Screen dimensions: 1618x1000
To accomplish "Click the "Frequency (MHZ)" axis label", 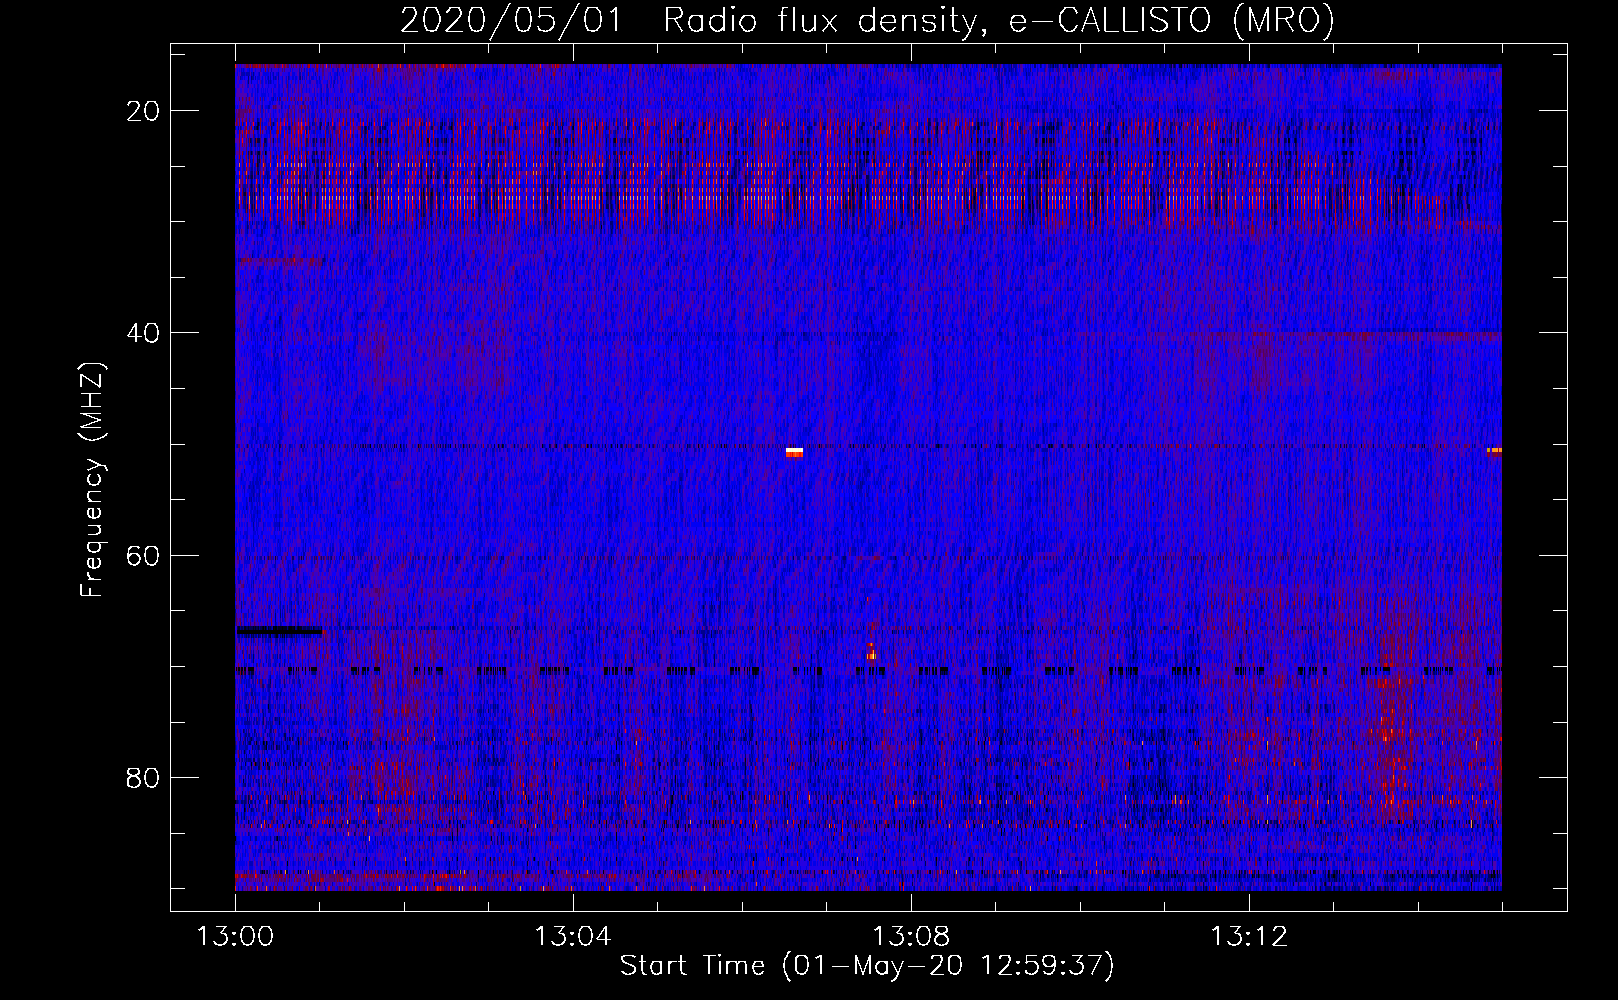I will [x=92, y=480].
